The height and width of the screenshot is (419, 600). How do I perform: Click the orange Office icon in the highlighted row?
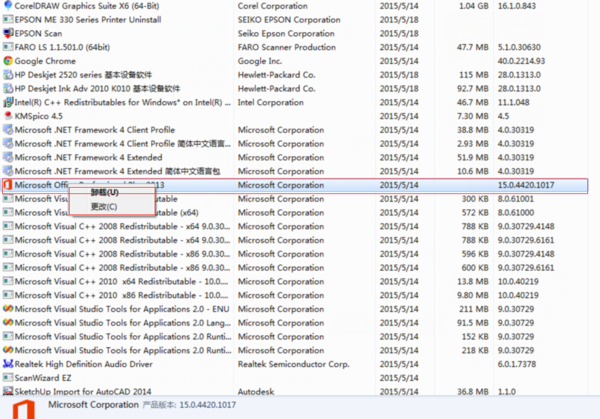point(8,185)
